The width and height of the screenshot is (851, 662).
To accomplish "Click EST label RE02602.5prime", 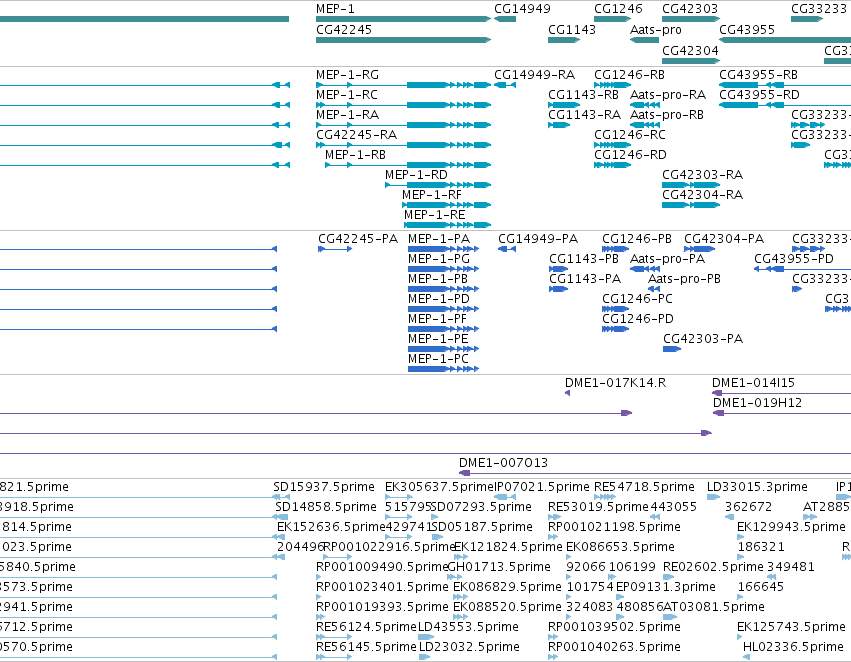I will coord(713,568).
